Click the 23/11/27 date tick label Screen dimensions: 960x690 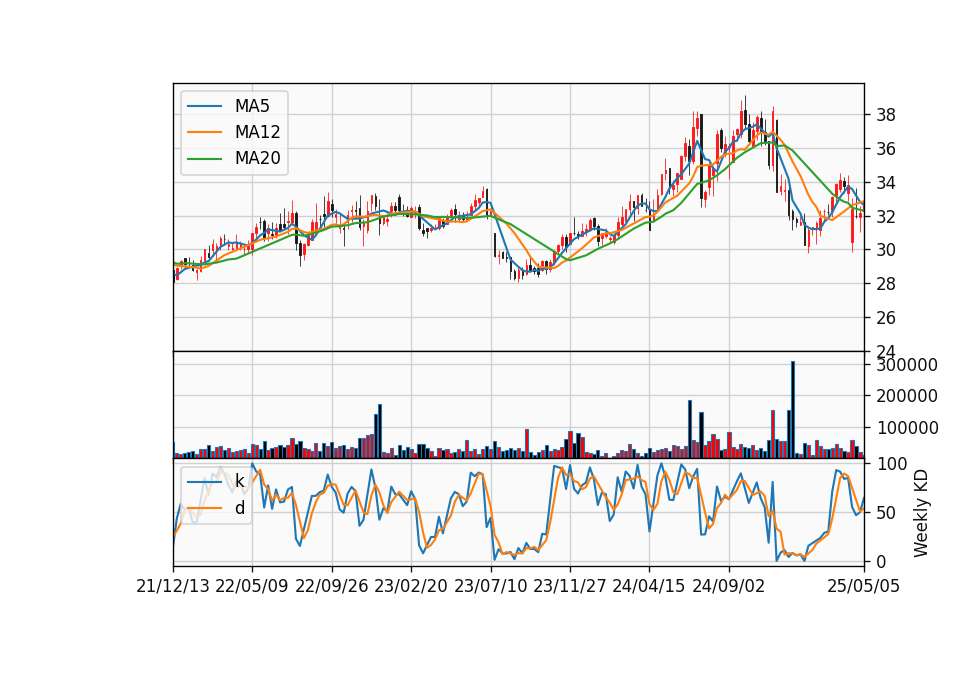click(x=569, y=587)
